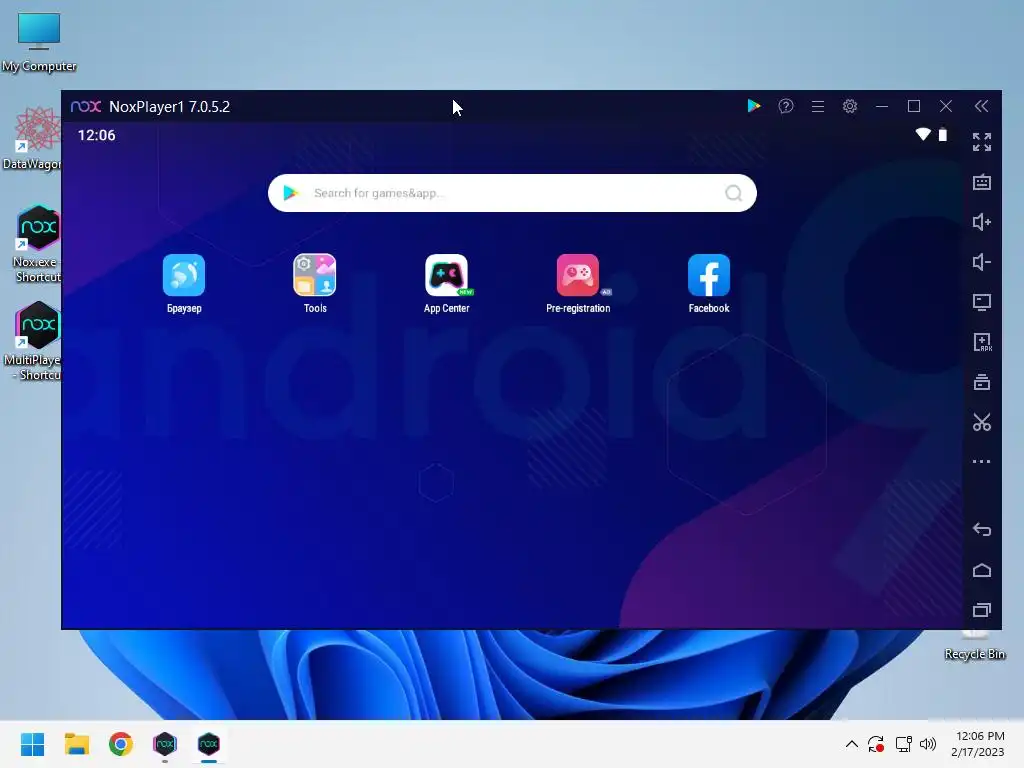This screenshot has width=1024, height=768.
Task: Select the Nox.exe Shortcut on desktop
Action: [x=37, y=244]
